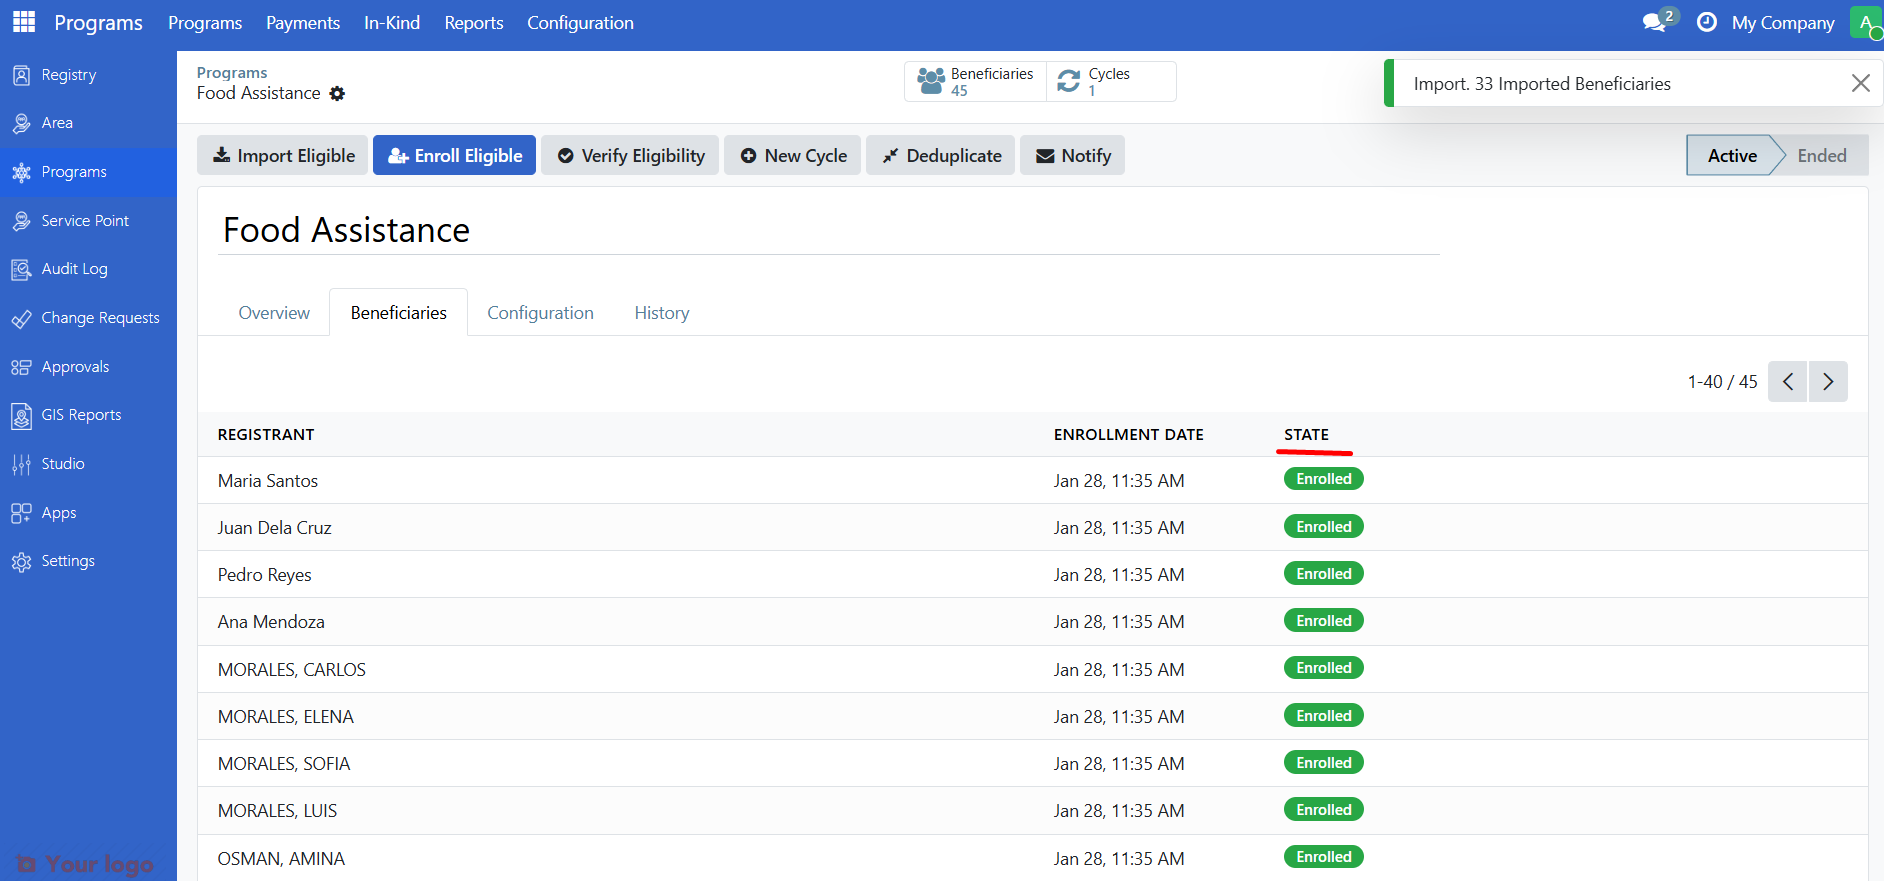This screenshot has width=1884, height=881.
Task: Dismiss the Imported Beneficiaries notification
Action: [1860, 83]
